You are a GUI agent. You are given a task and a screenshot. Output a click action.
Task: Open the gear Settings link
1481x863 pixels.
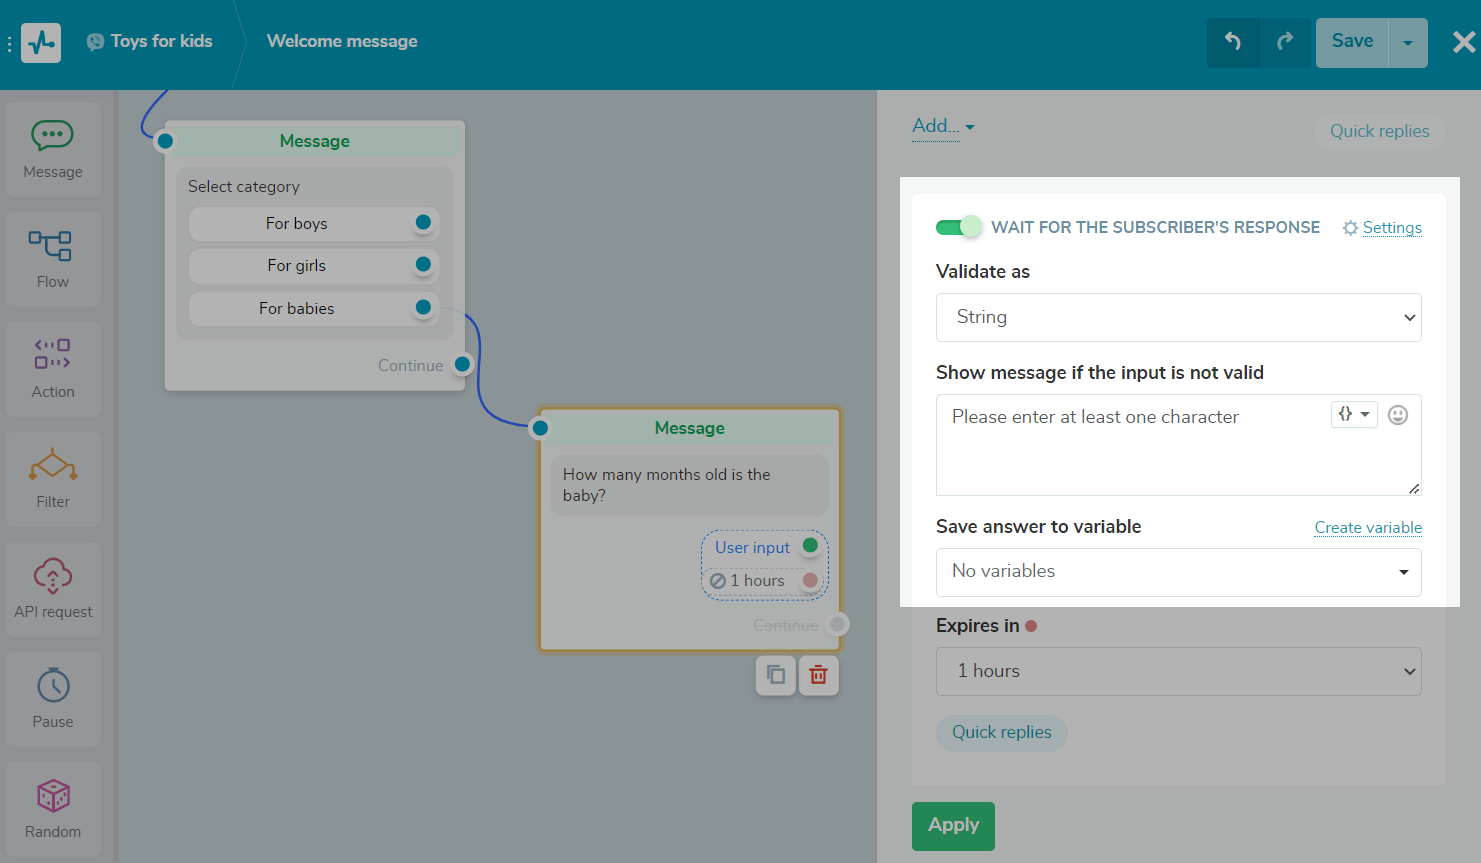1382,228
